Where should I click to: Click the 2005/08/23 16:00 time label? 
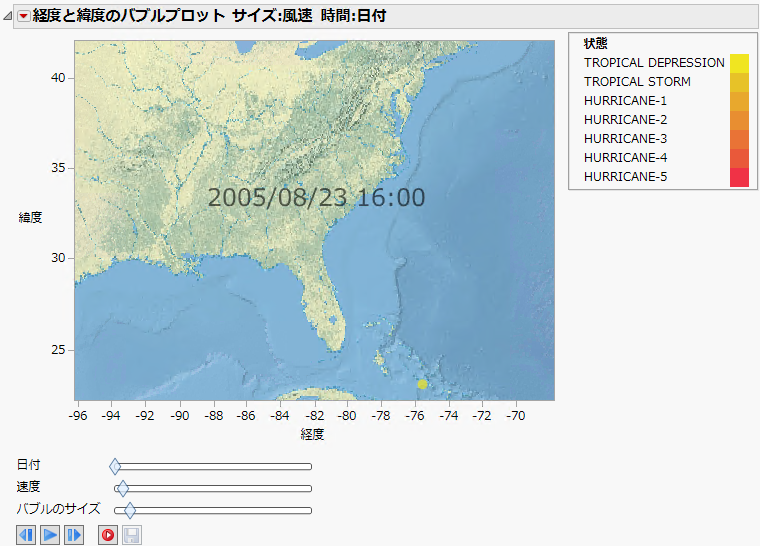317,198
